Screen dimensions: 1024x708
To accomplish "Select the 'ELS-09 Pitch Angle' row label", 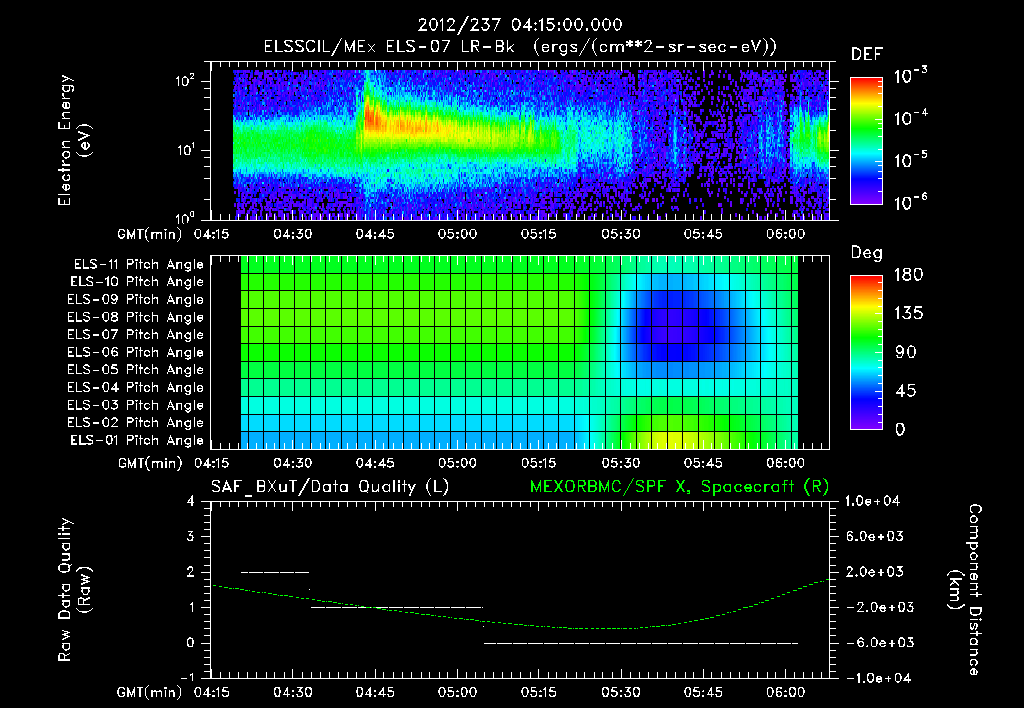I will pyautogui.click(x=136, y=300).
